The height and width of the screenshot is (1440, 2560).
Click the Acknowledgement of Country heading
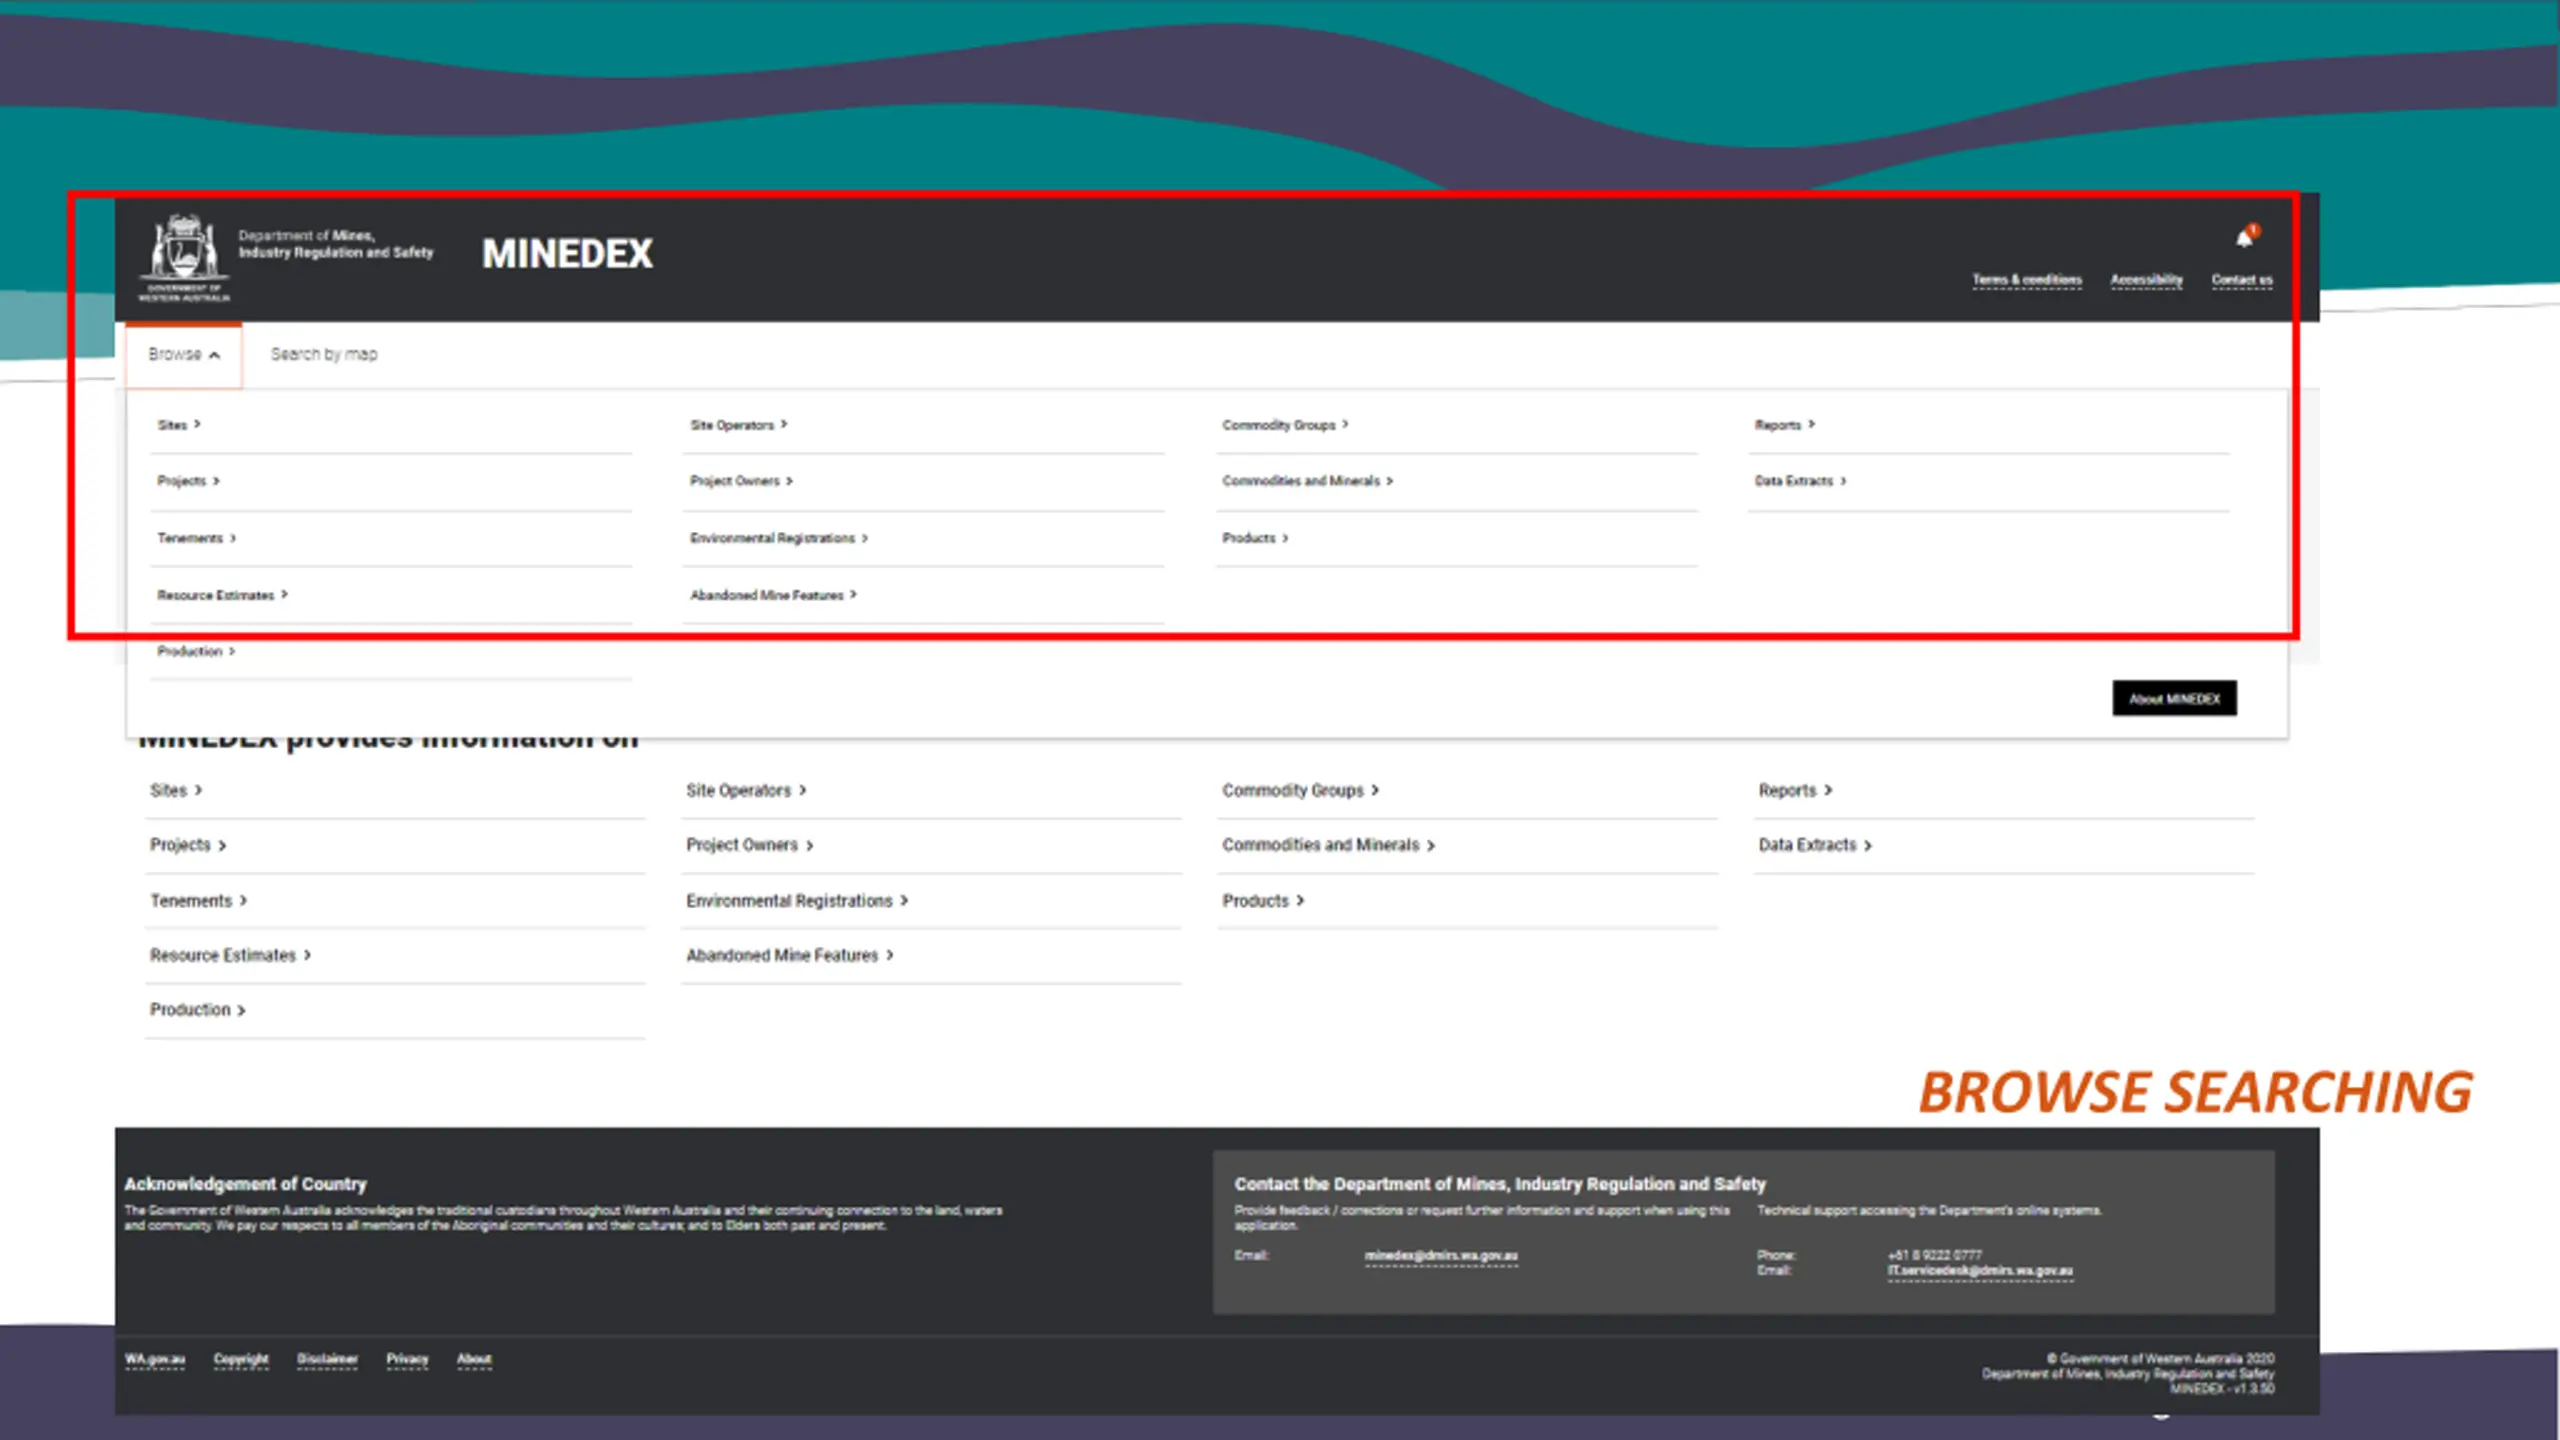245,1184
